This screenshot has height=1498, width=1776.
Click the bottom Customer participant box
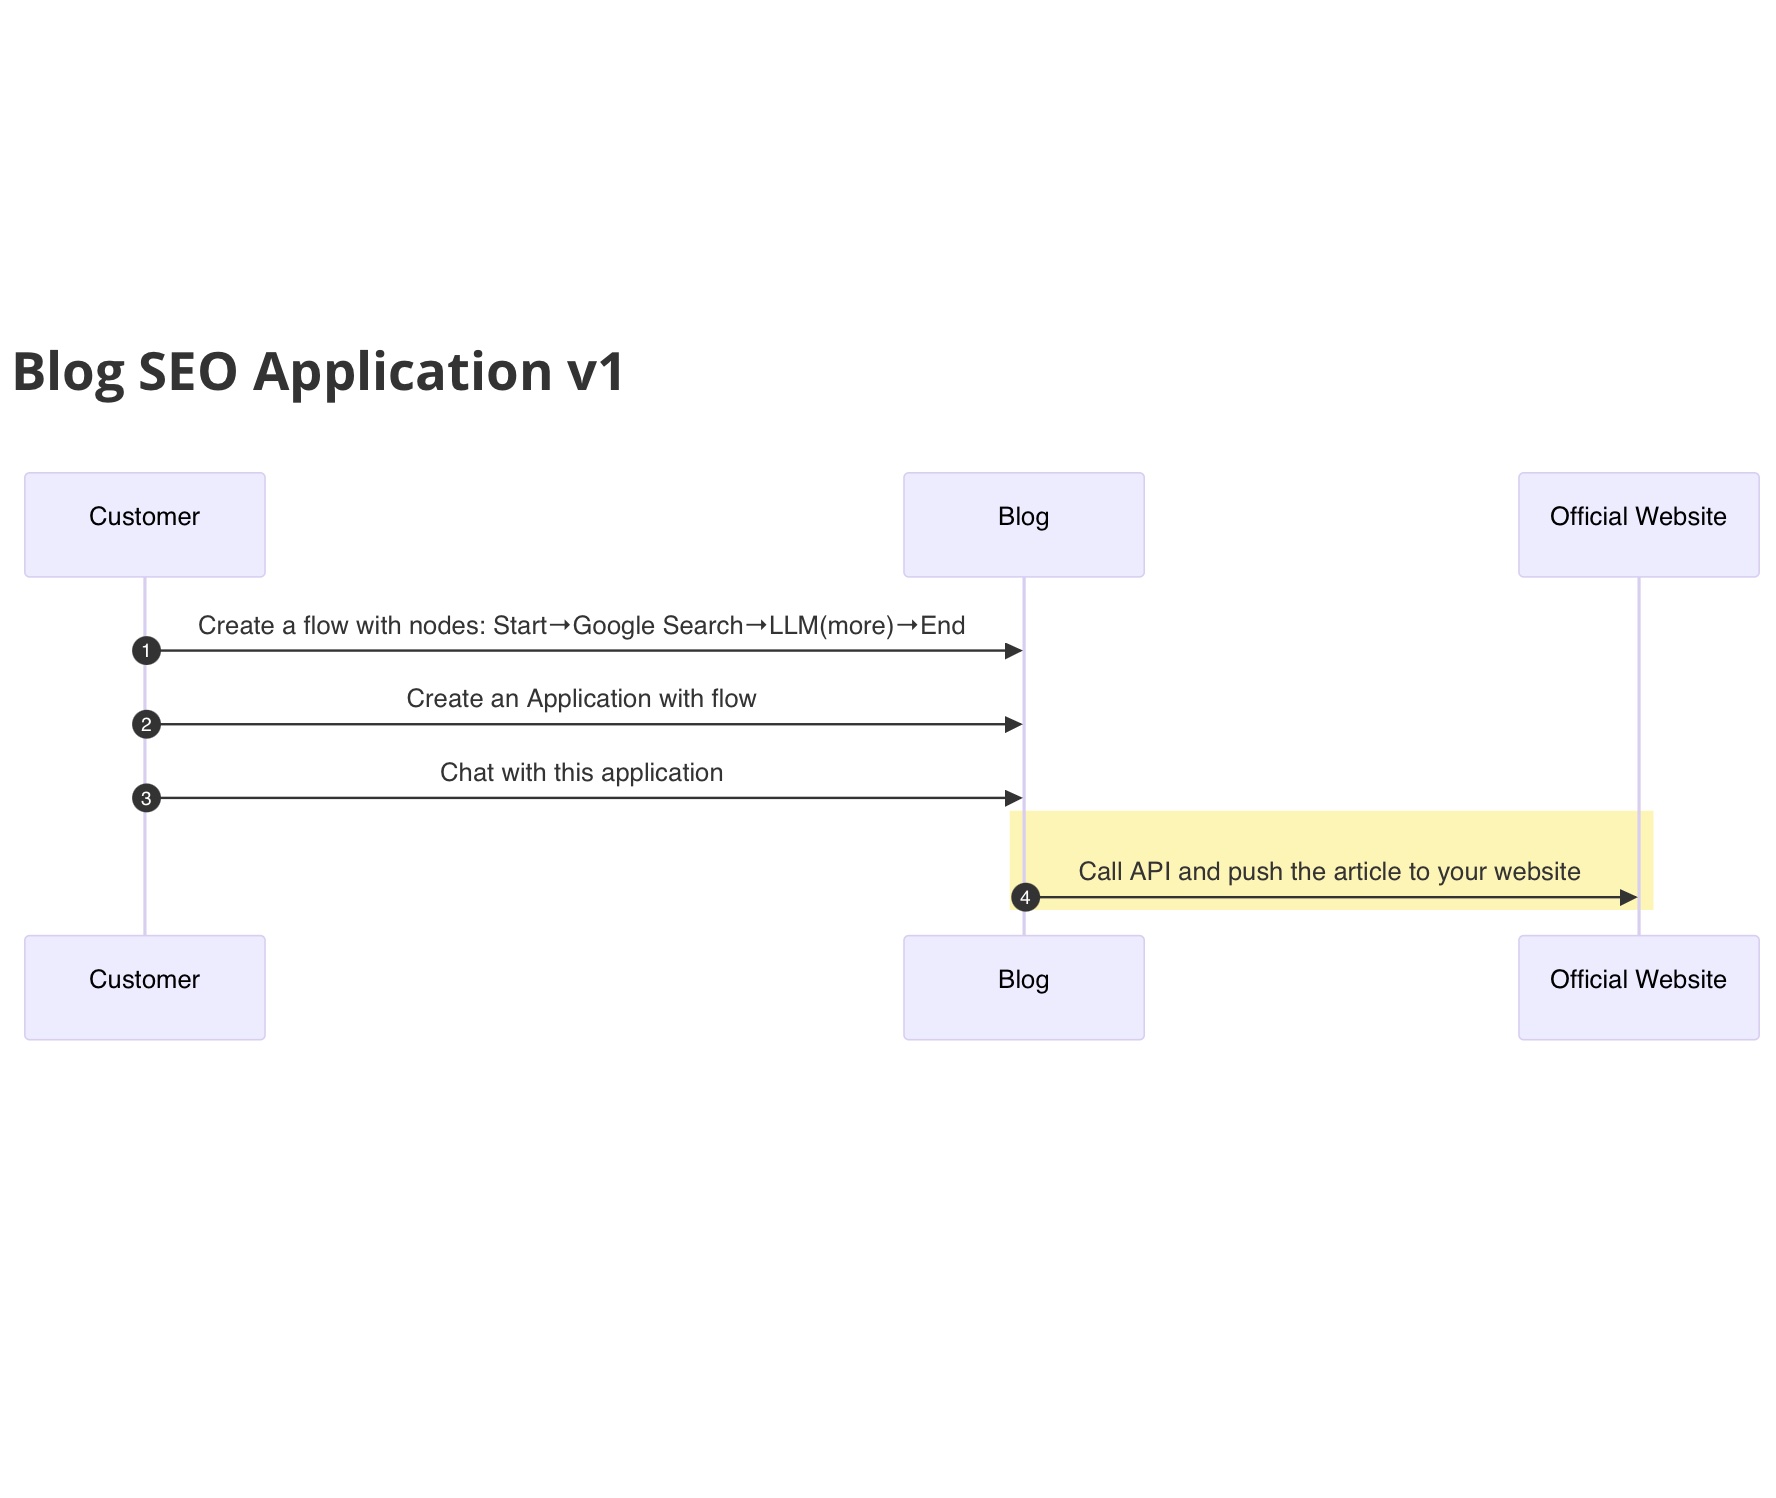tap(145, 987)
